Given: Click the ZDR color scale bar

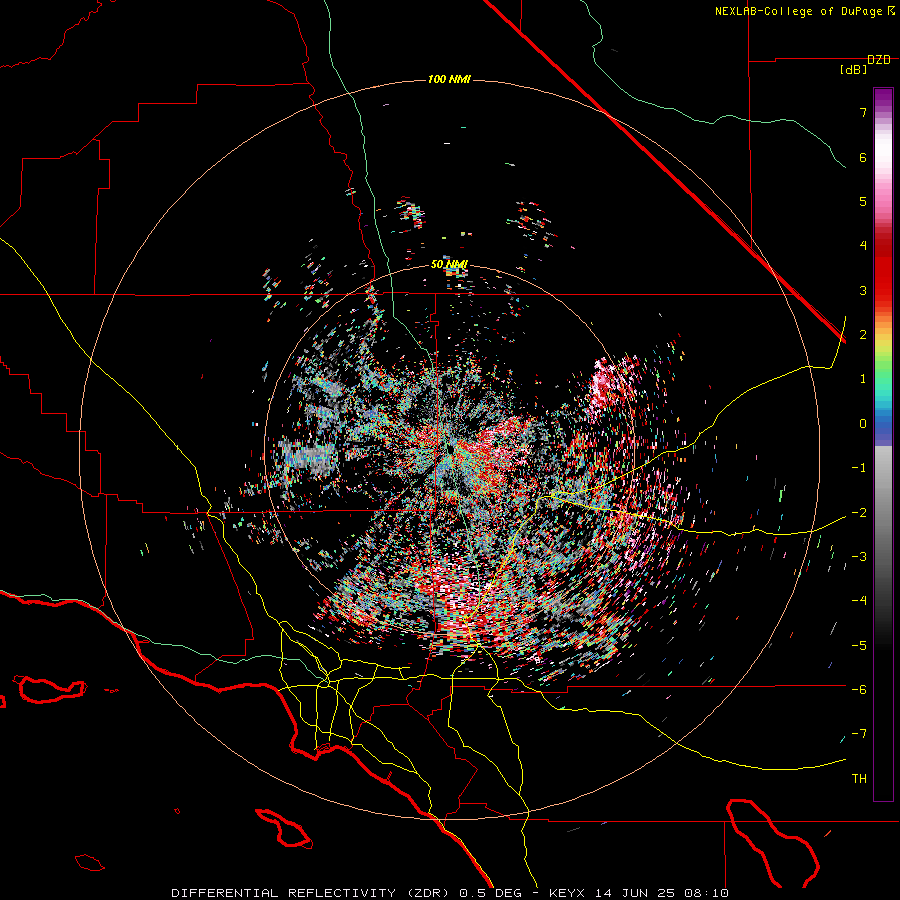Looking at the screenshot, I should click(x=883, y=444).
